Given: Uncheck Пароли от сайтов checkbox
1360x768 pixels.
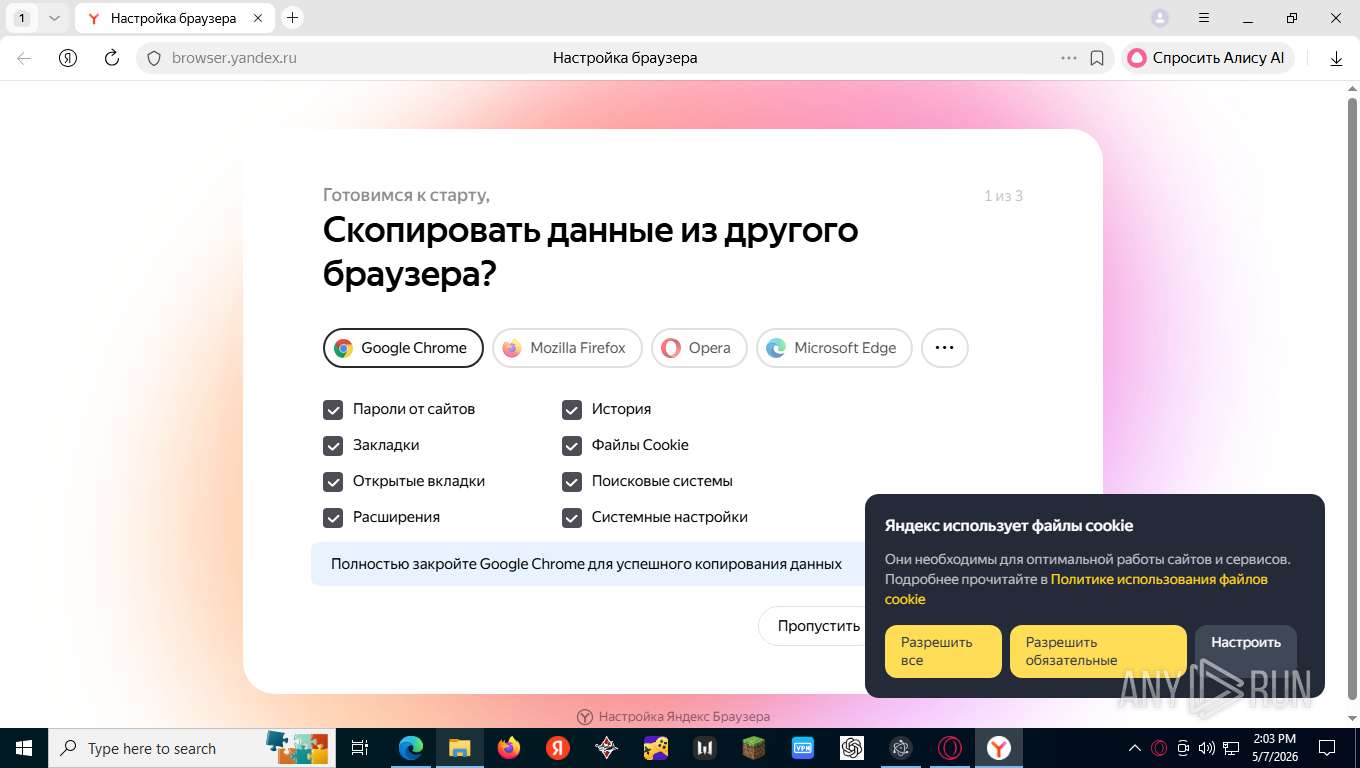Looking at the screenshot, I should pos(333,409).
